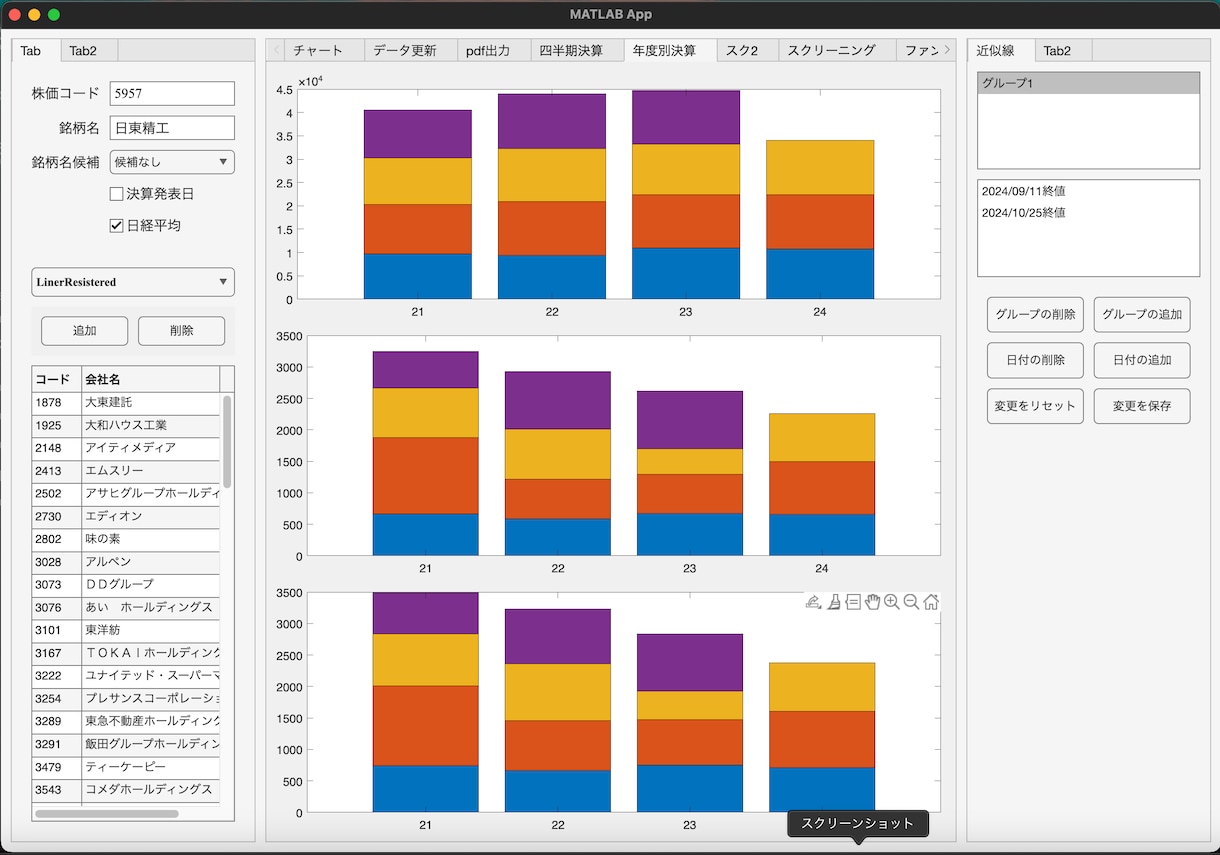
Task: Open the export menu on the bottom chart toolbar
Action: point(813,602)
